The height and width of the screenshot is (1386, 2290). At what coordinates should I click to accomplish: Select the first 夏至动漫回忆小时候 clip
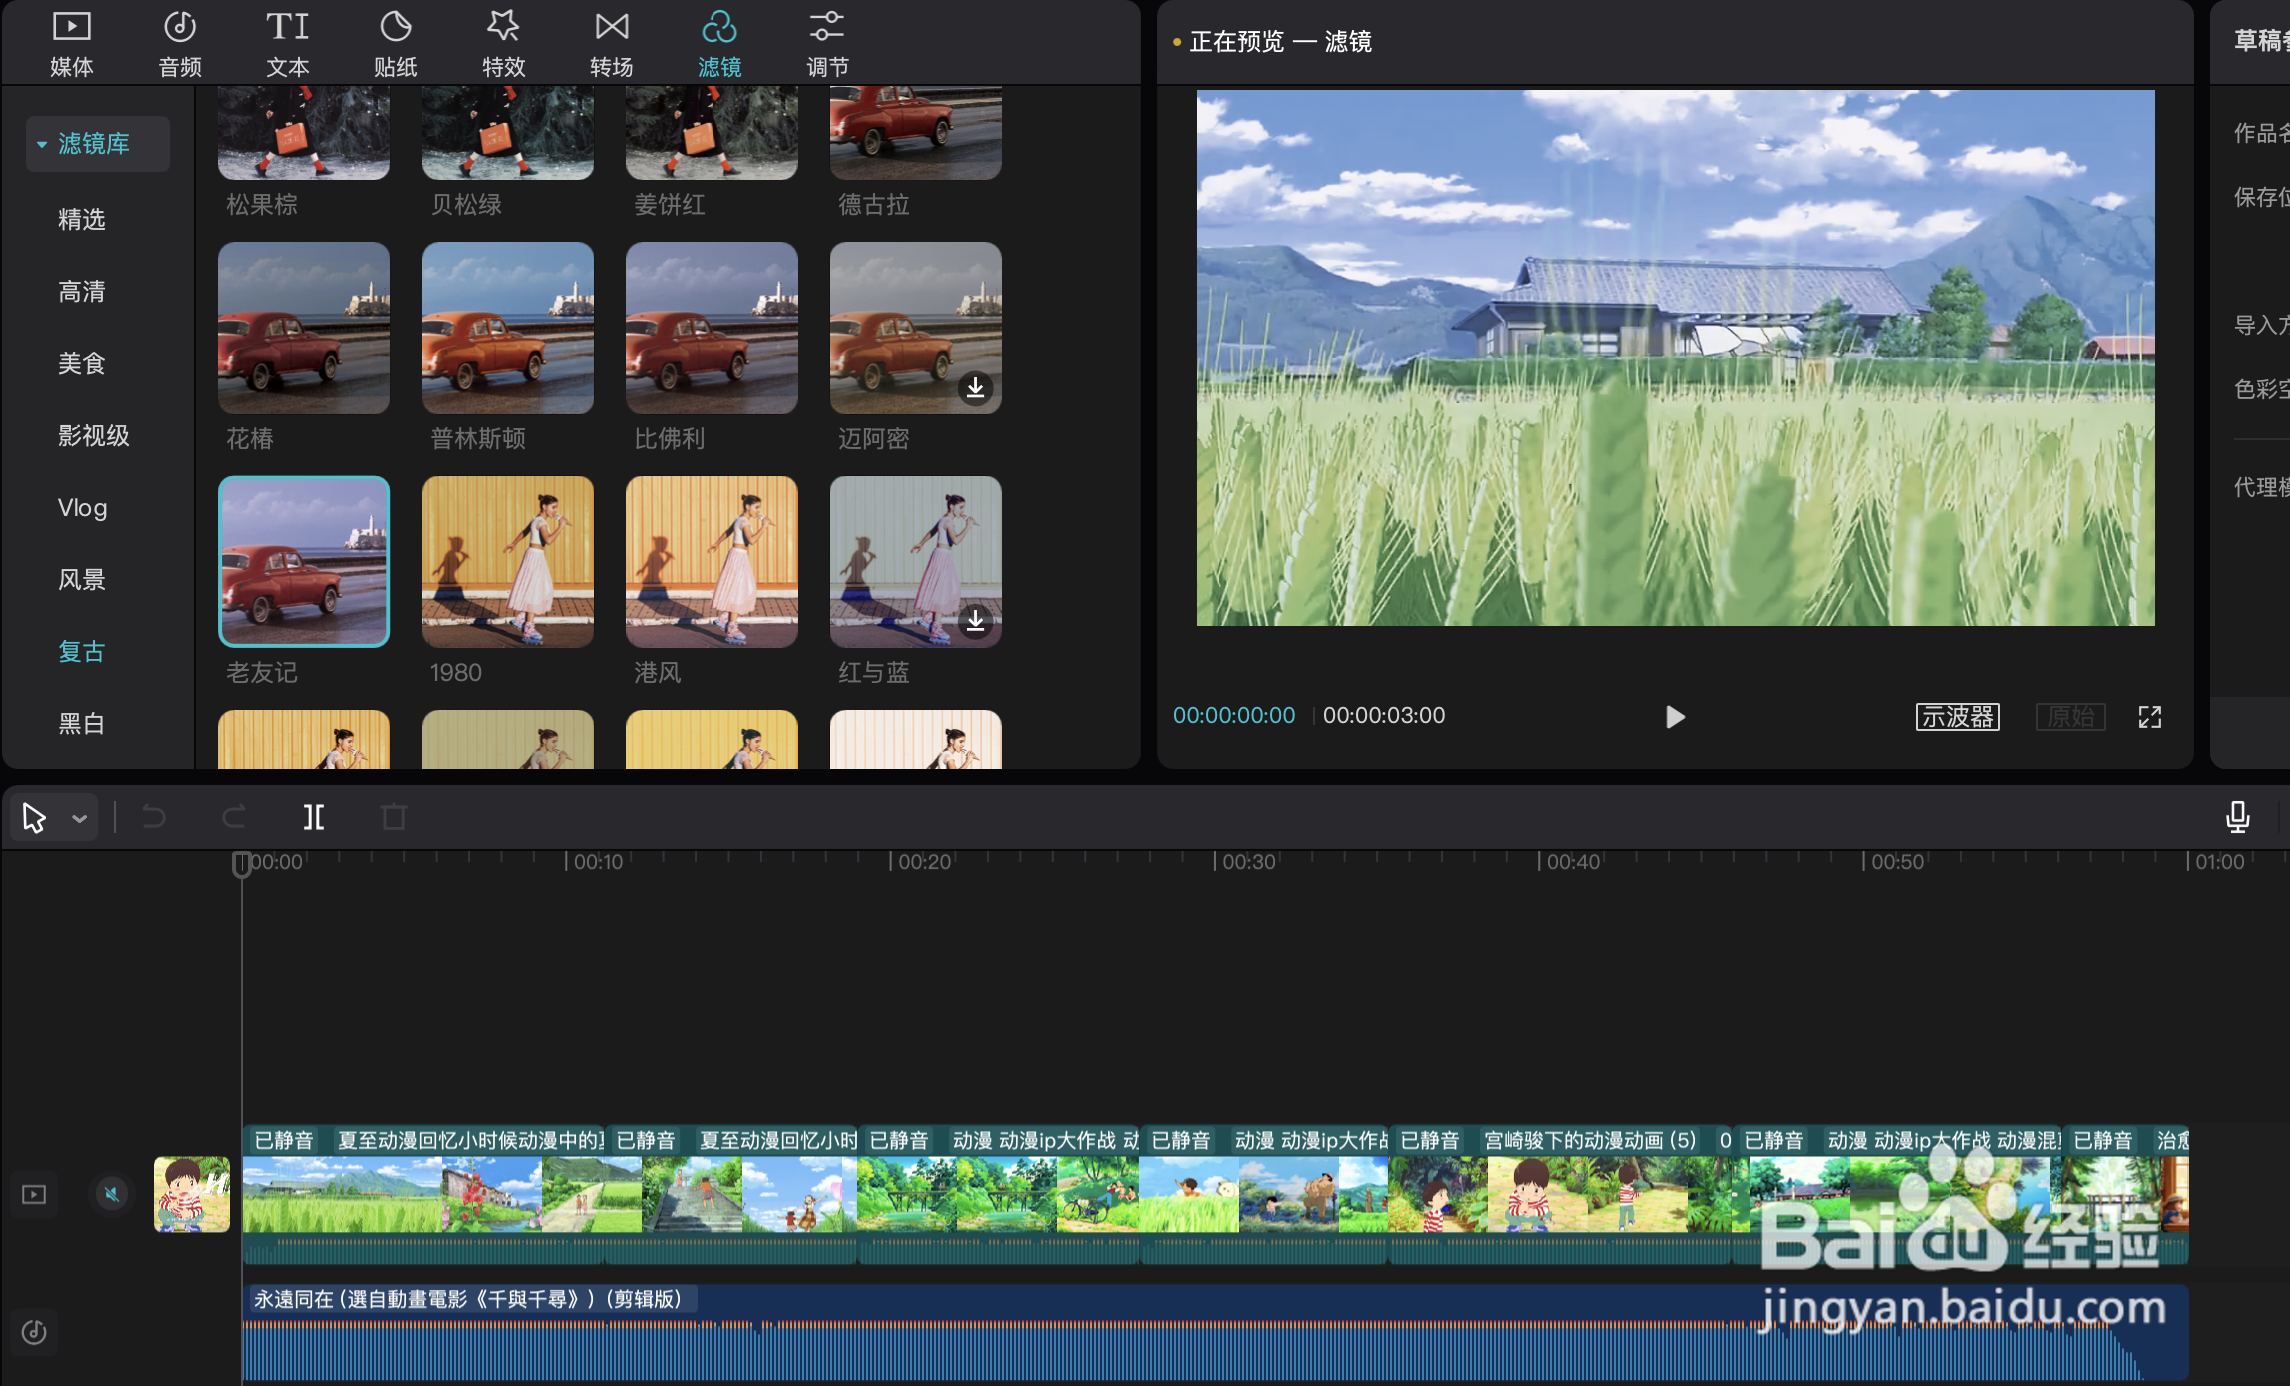(424, 1195)
